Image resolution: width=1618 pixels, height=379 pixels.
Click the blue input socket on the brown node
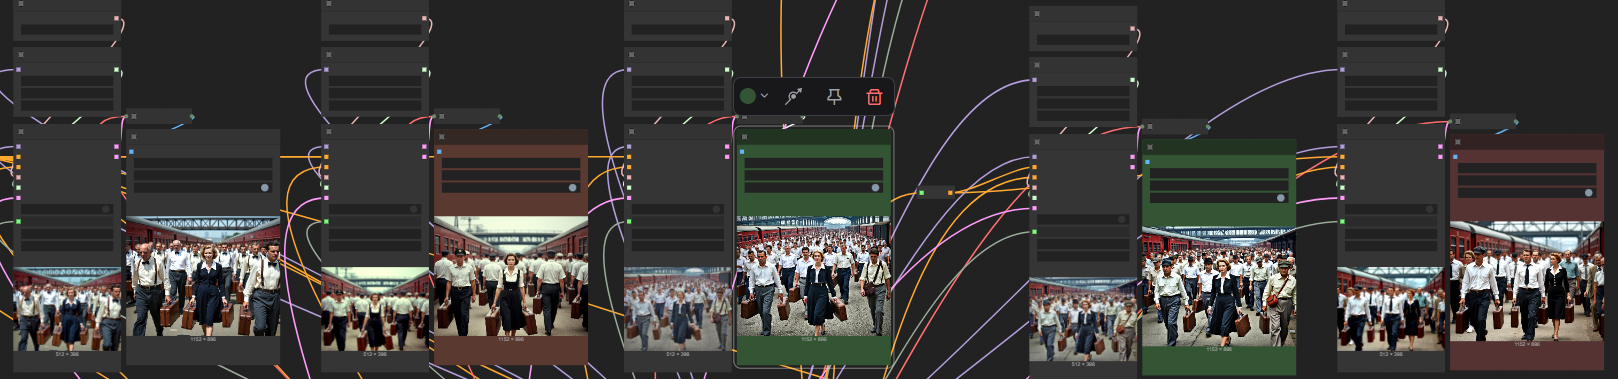click(439, 152)
